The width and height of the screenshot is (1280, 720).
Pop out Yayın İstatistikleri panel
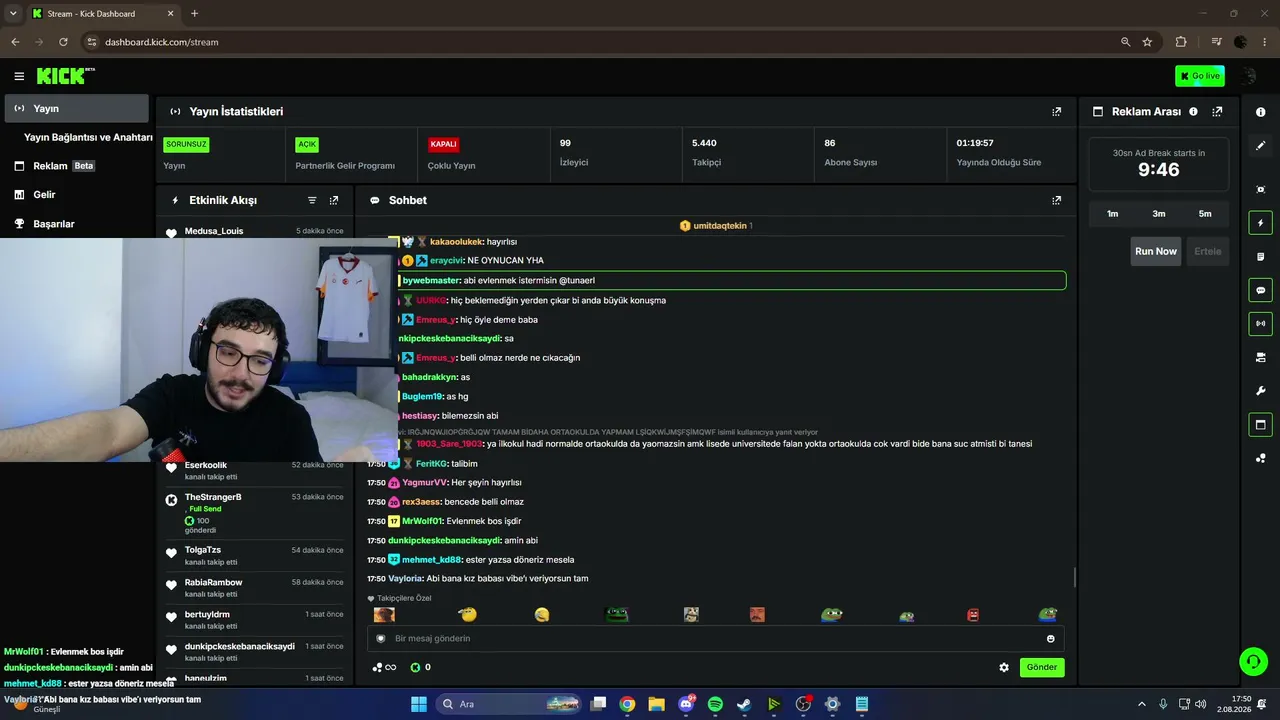[x=1057, y=112]
